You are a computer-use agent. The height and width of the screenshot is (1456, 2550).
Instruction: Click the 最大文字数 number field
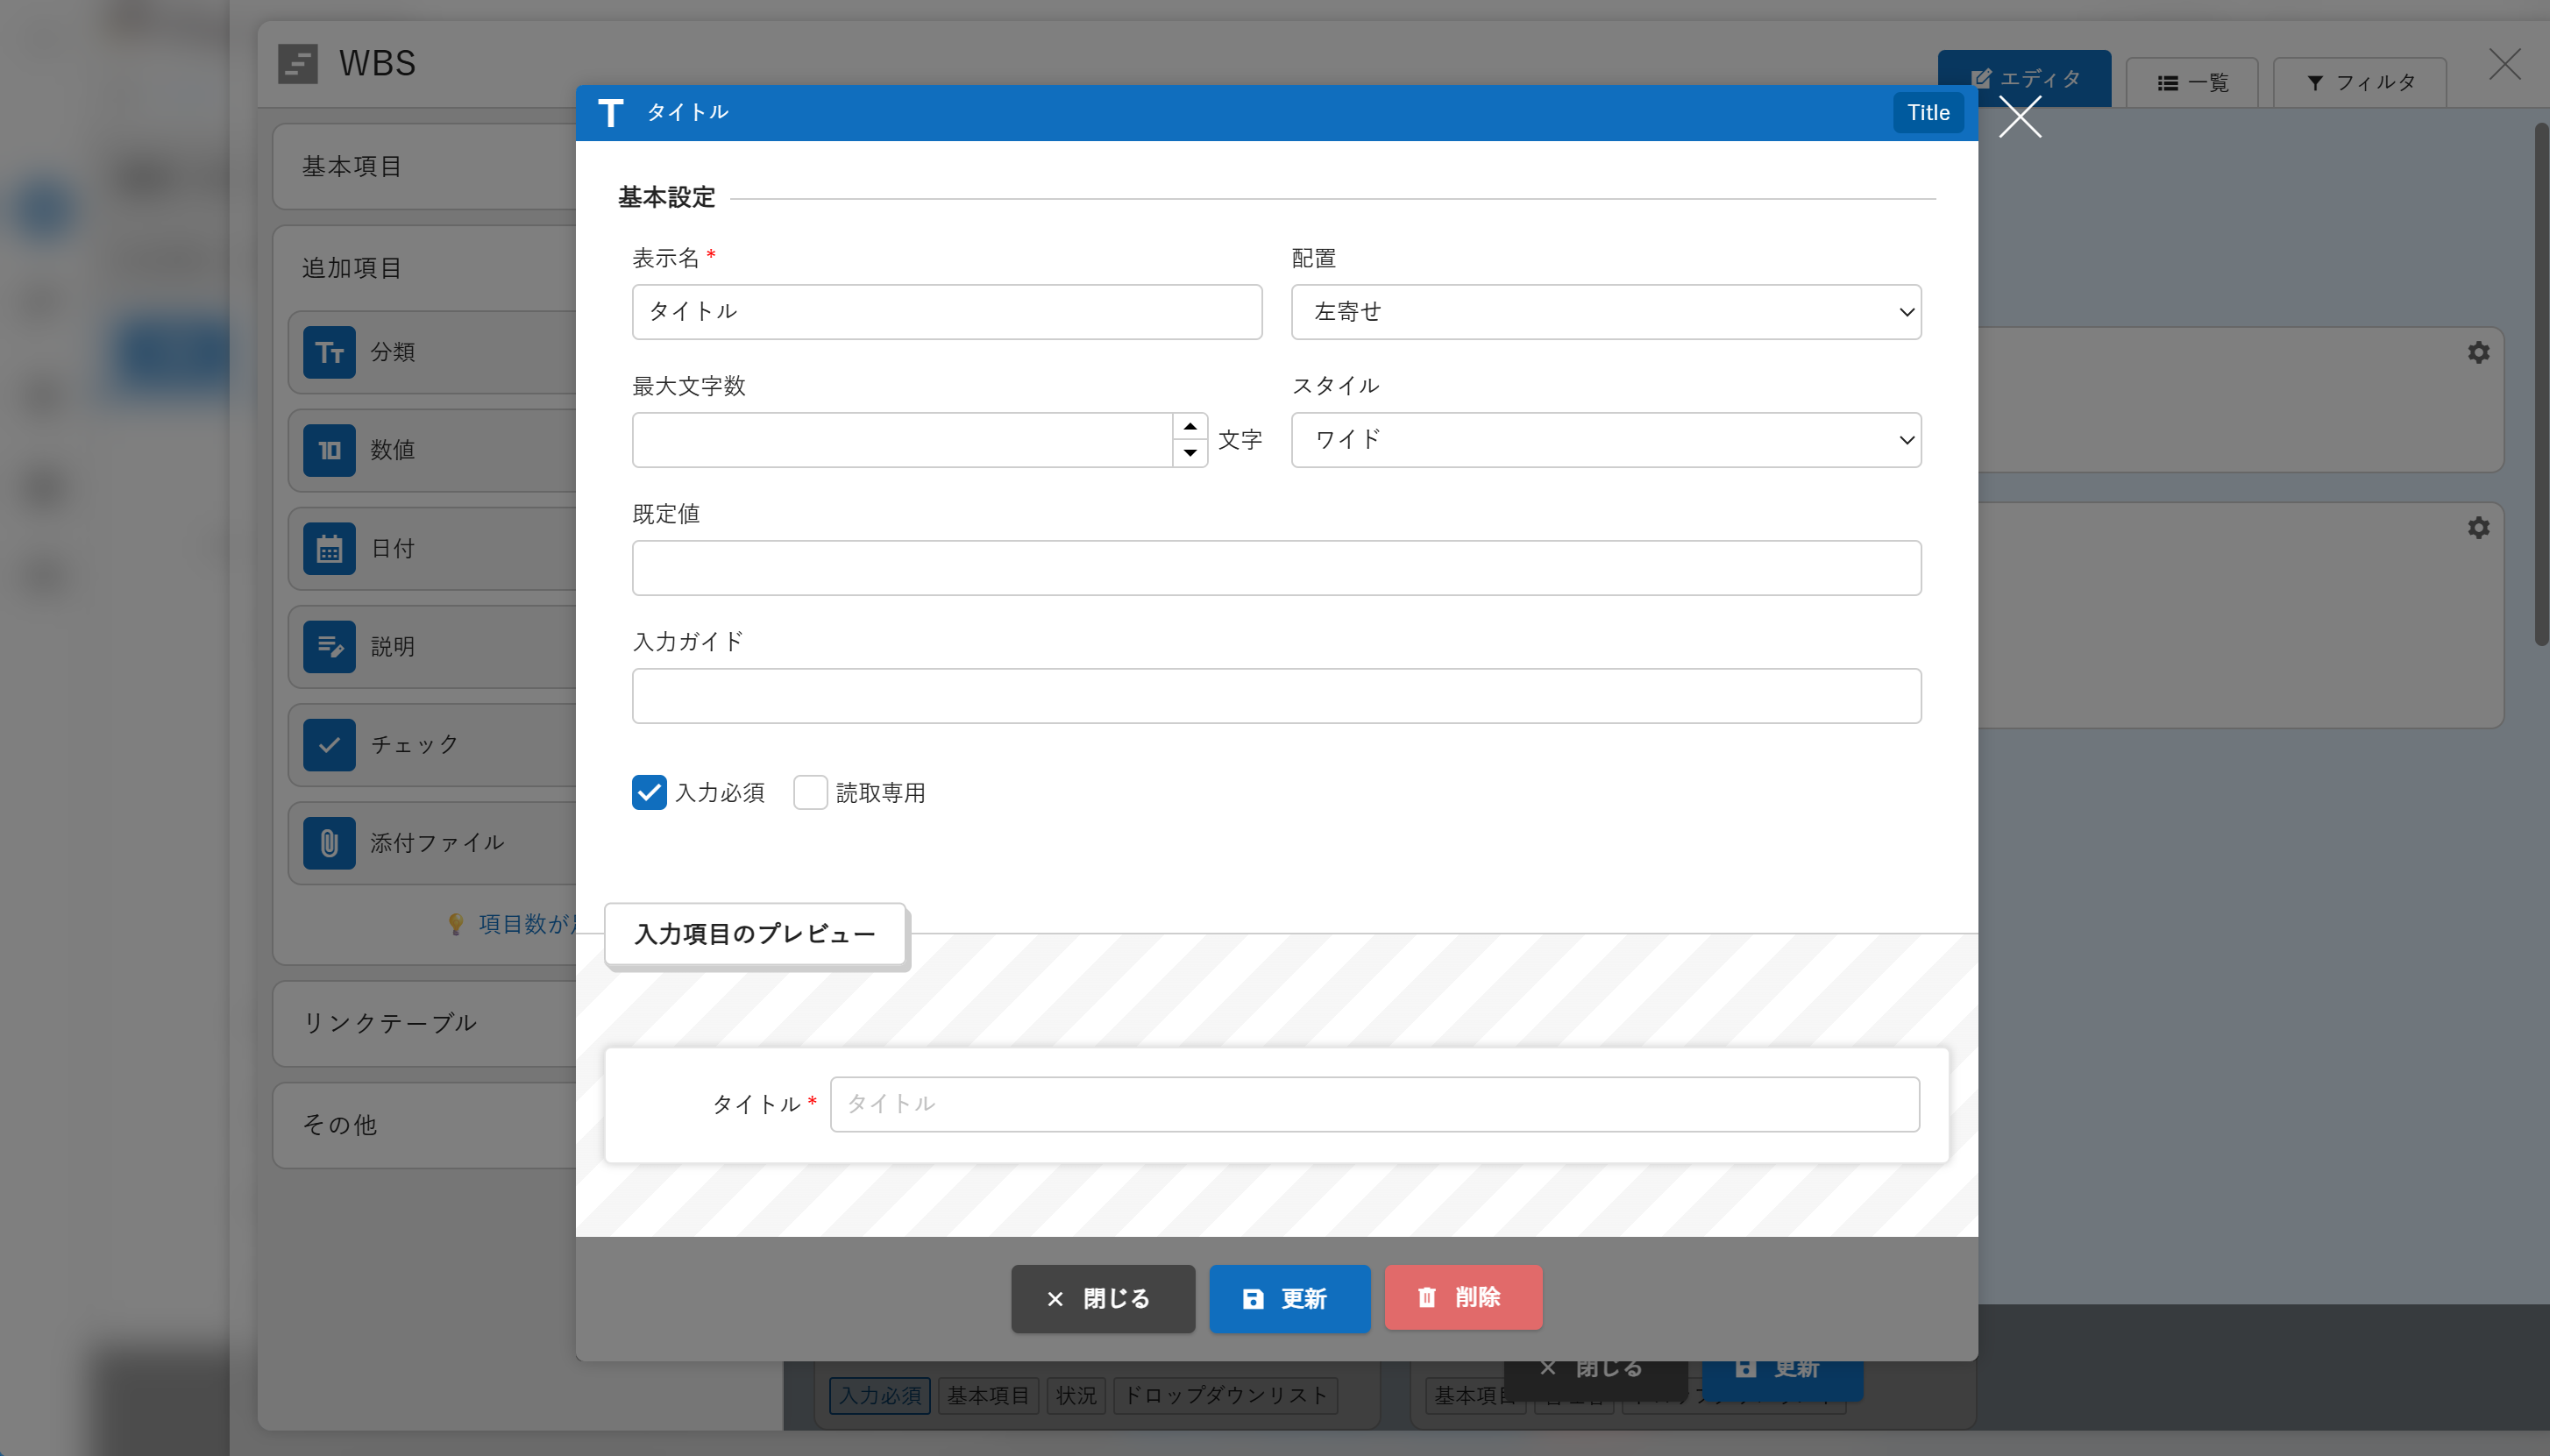coord(902,440)
